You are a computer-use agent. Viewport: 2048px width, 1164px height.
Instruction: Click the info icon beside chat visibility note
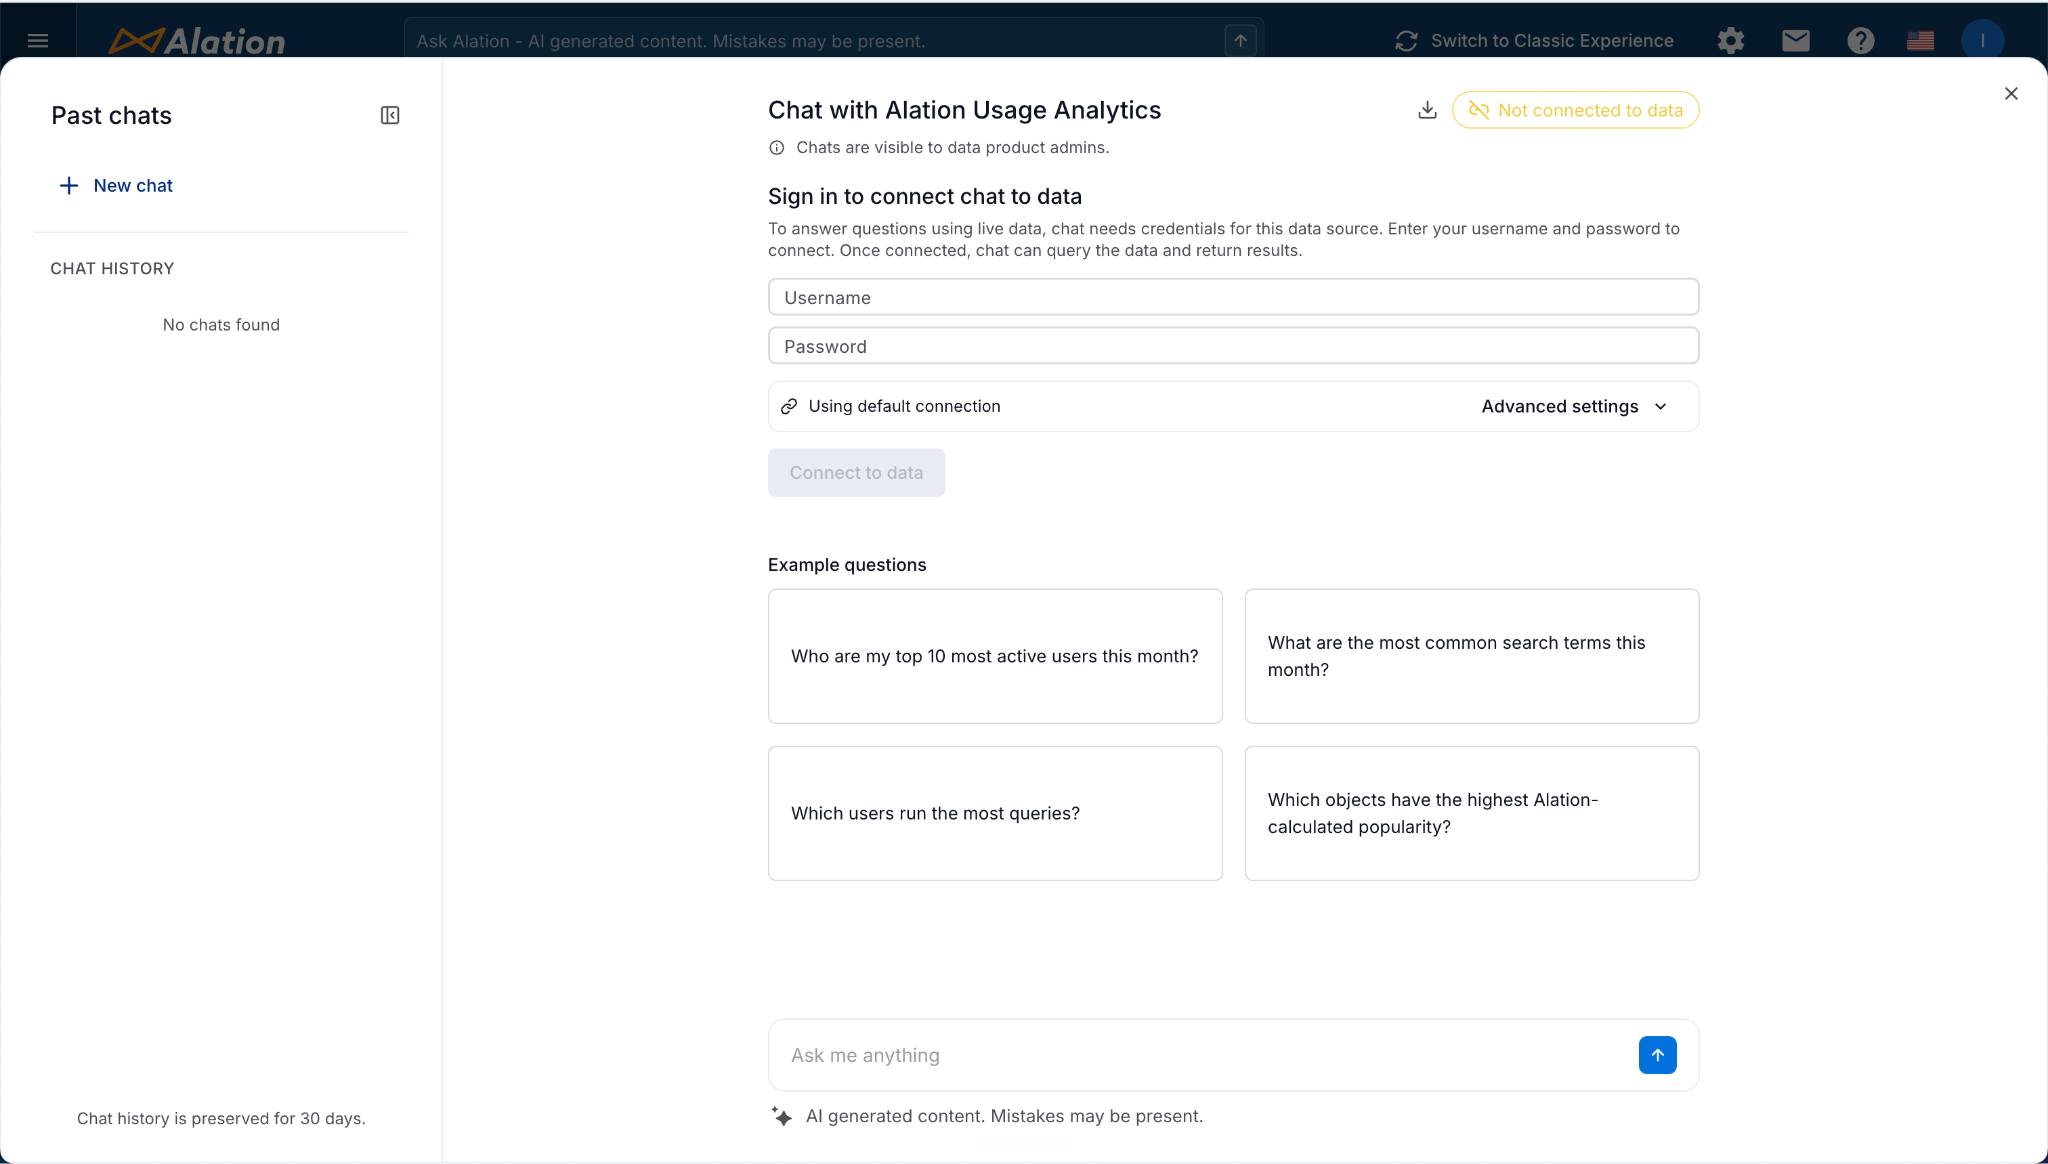click(776, 148)
